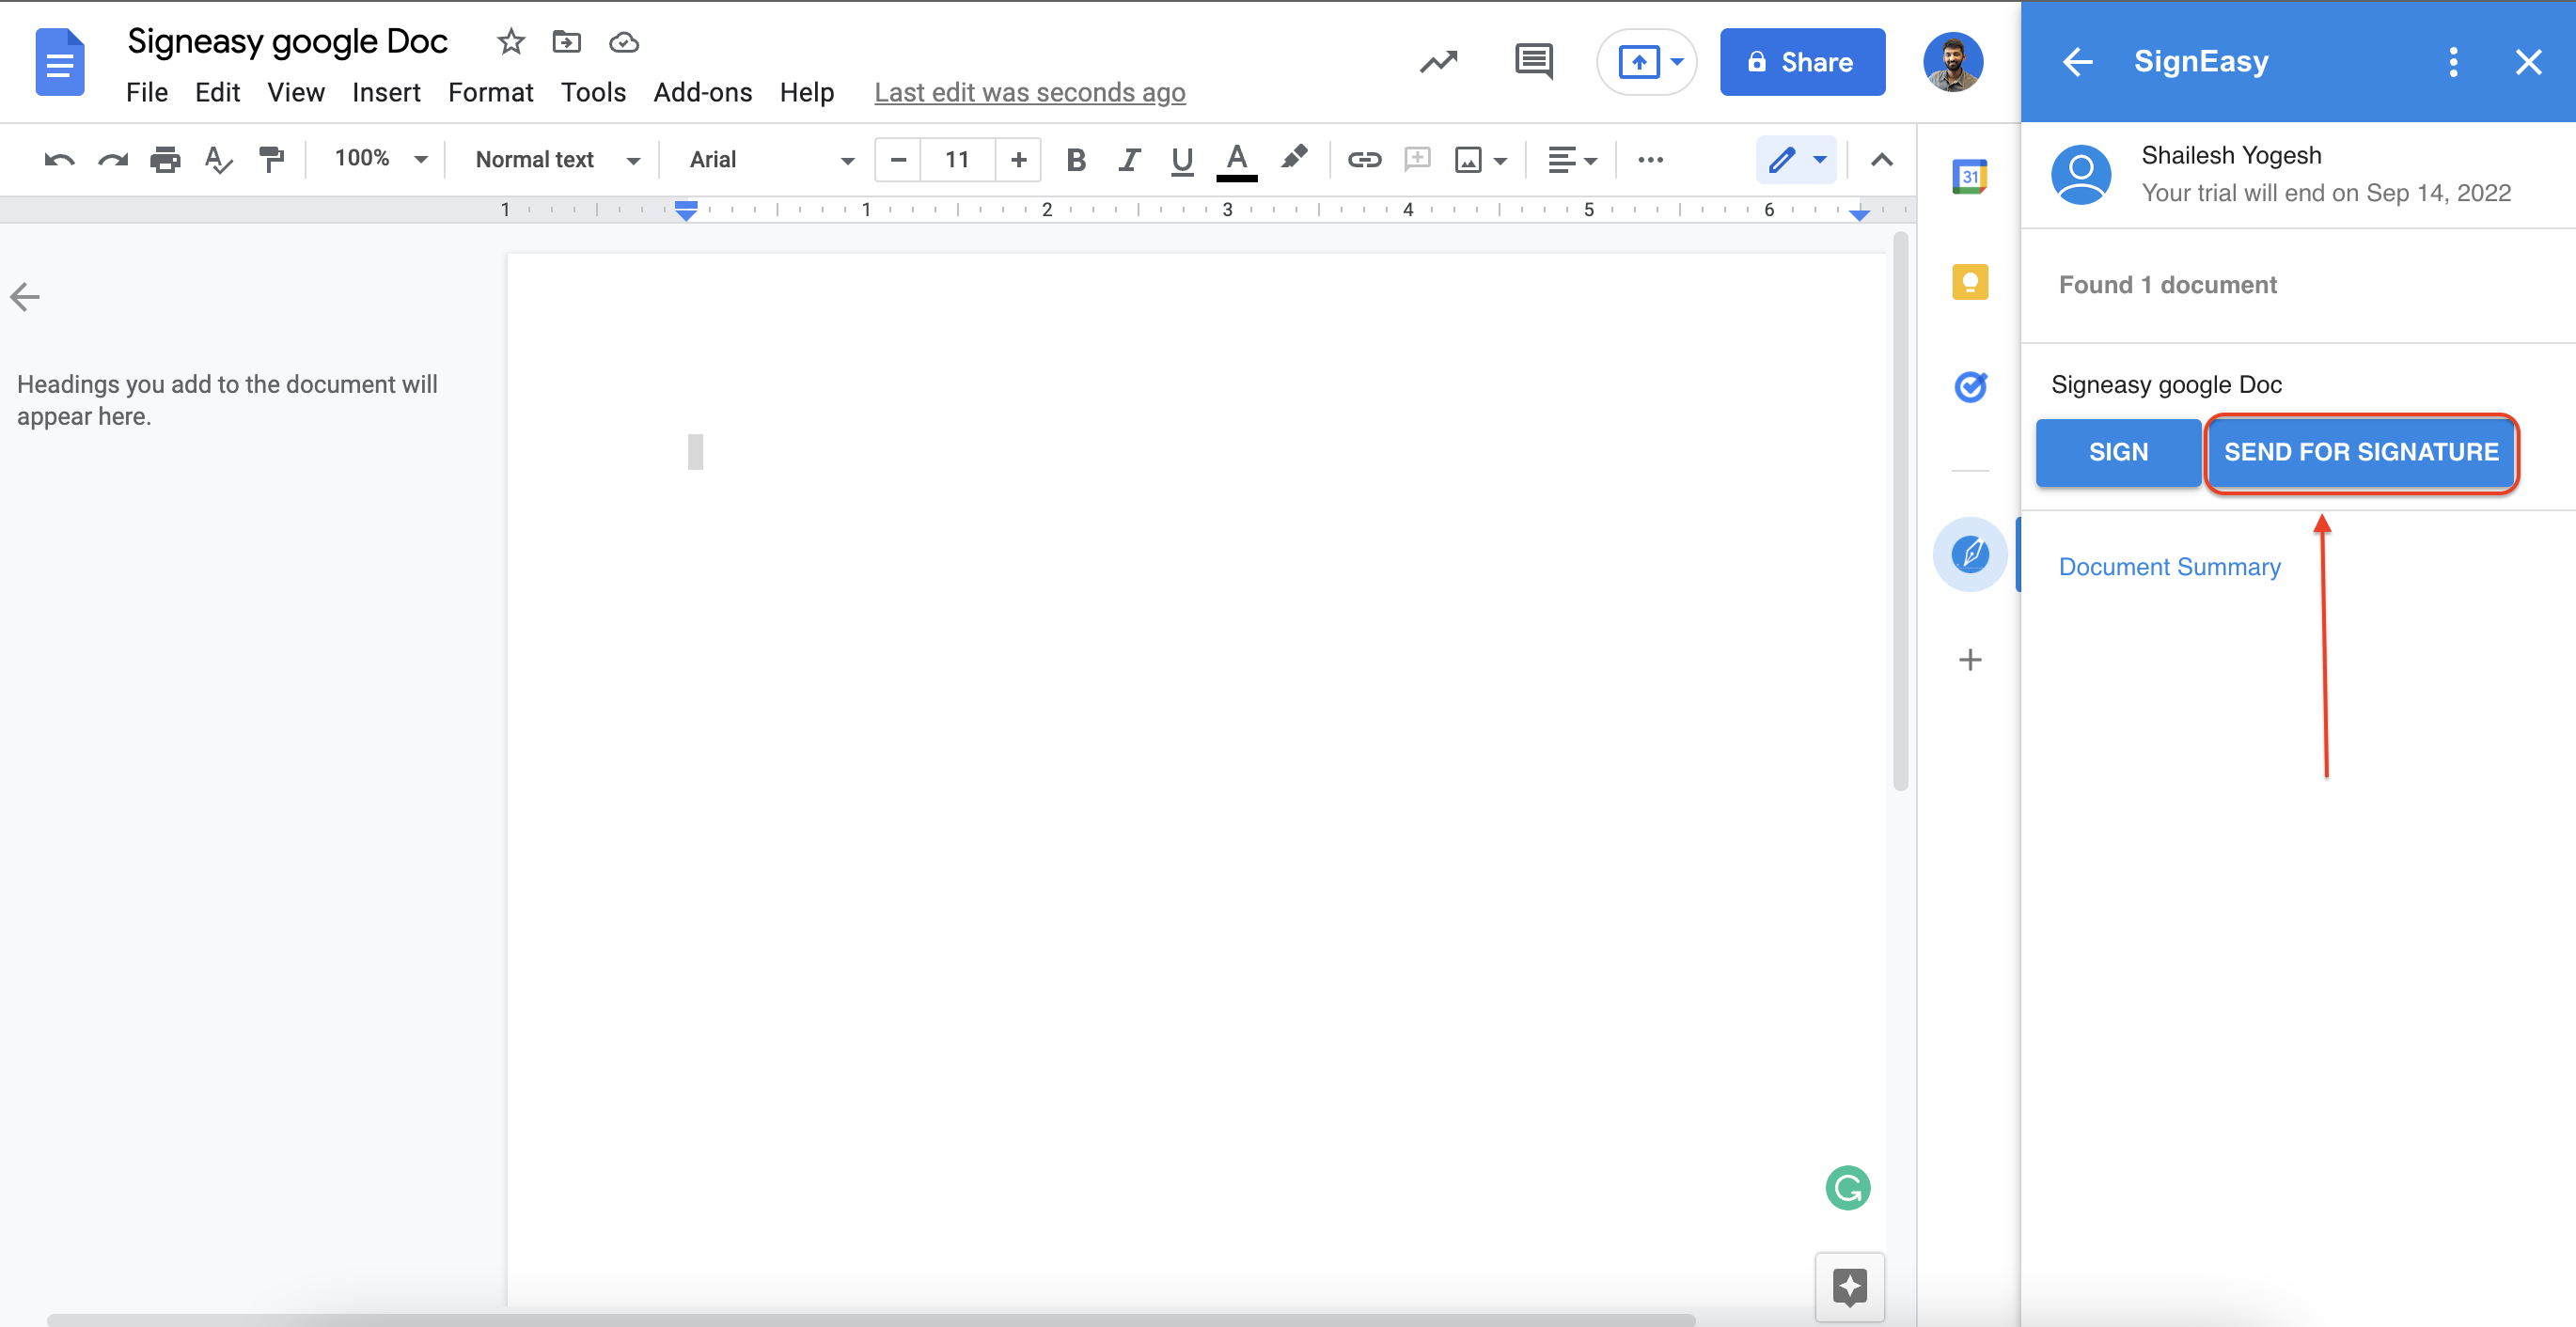Open SignEasy more options menu
This screenshot has width=2576, height=1327.
coord(2452,62)
